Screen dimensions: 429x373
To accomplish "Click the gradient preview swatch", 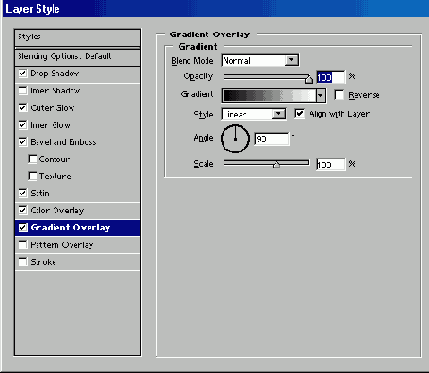I will (x=269, y=96).
